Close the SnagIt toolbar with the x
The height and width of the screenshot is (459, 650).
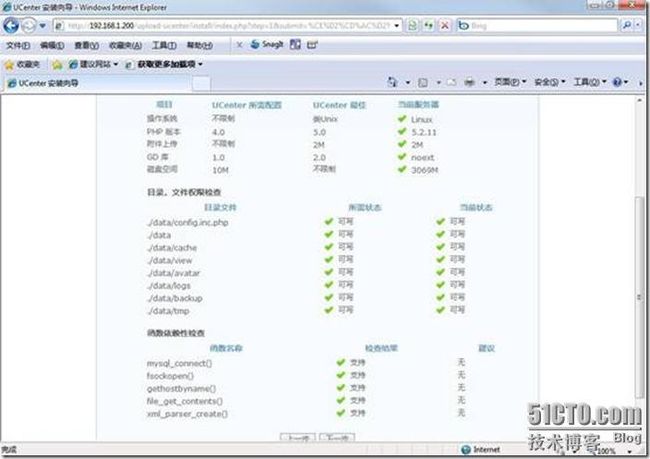click(x=239, y=45)
